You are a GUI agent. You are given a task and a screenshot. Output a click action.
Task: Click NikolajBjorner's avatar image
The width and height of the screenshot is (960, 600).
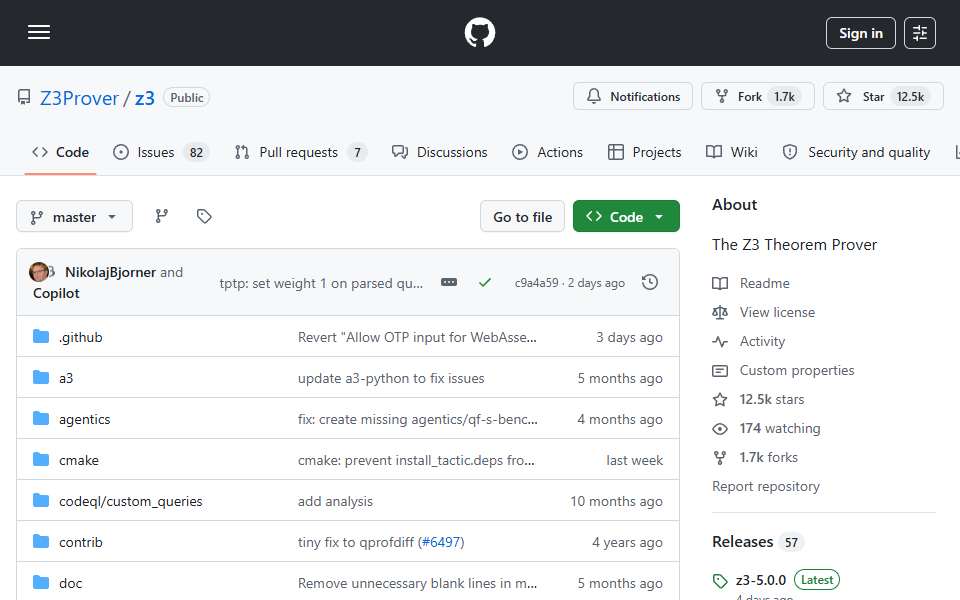point(39,272)
